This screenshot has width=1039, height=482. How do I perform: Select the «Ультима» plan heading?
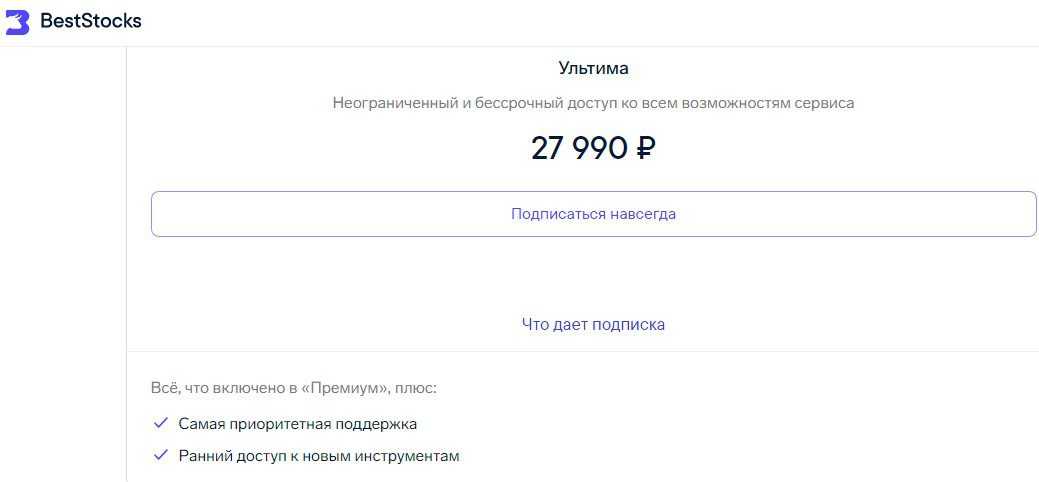593,68
